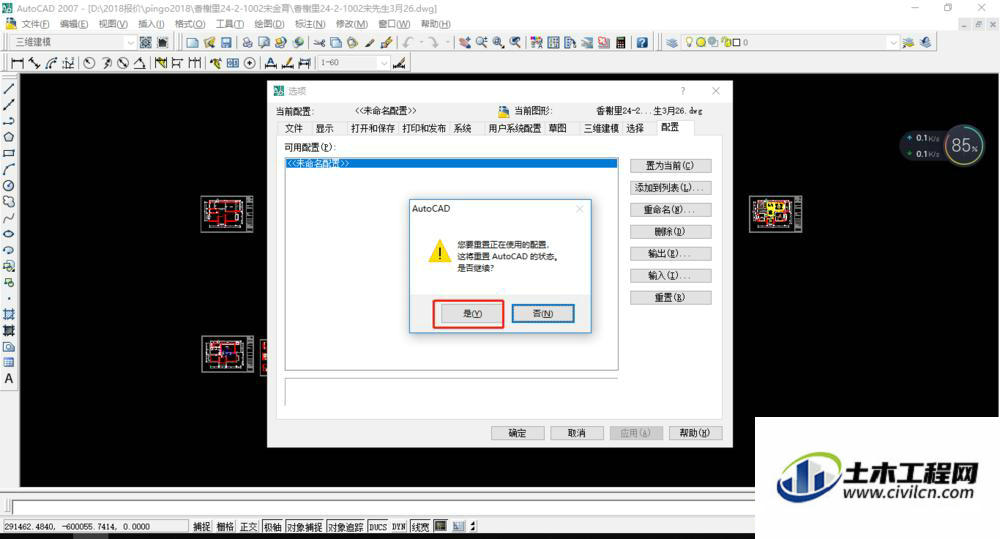Click the Angular dimension tool icon
This screenshot has height=539, width=1000.
click(x=139, y=63)
